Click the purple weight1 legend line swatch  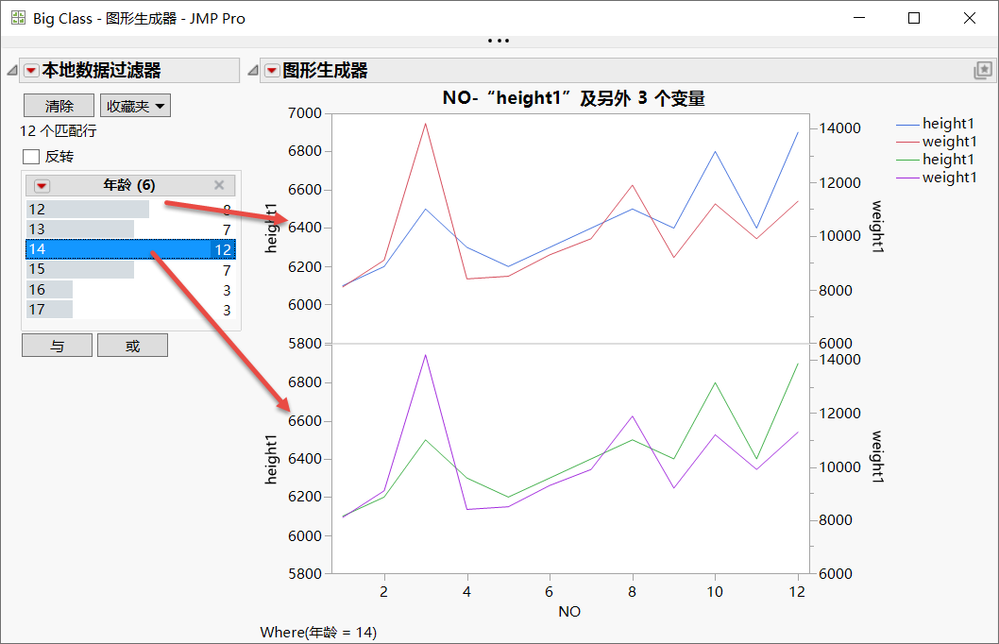coord(907,178)
